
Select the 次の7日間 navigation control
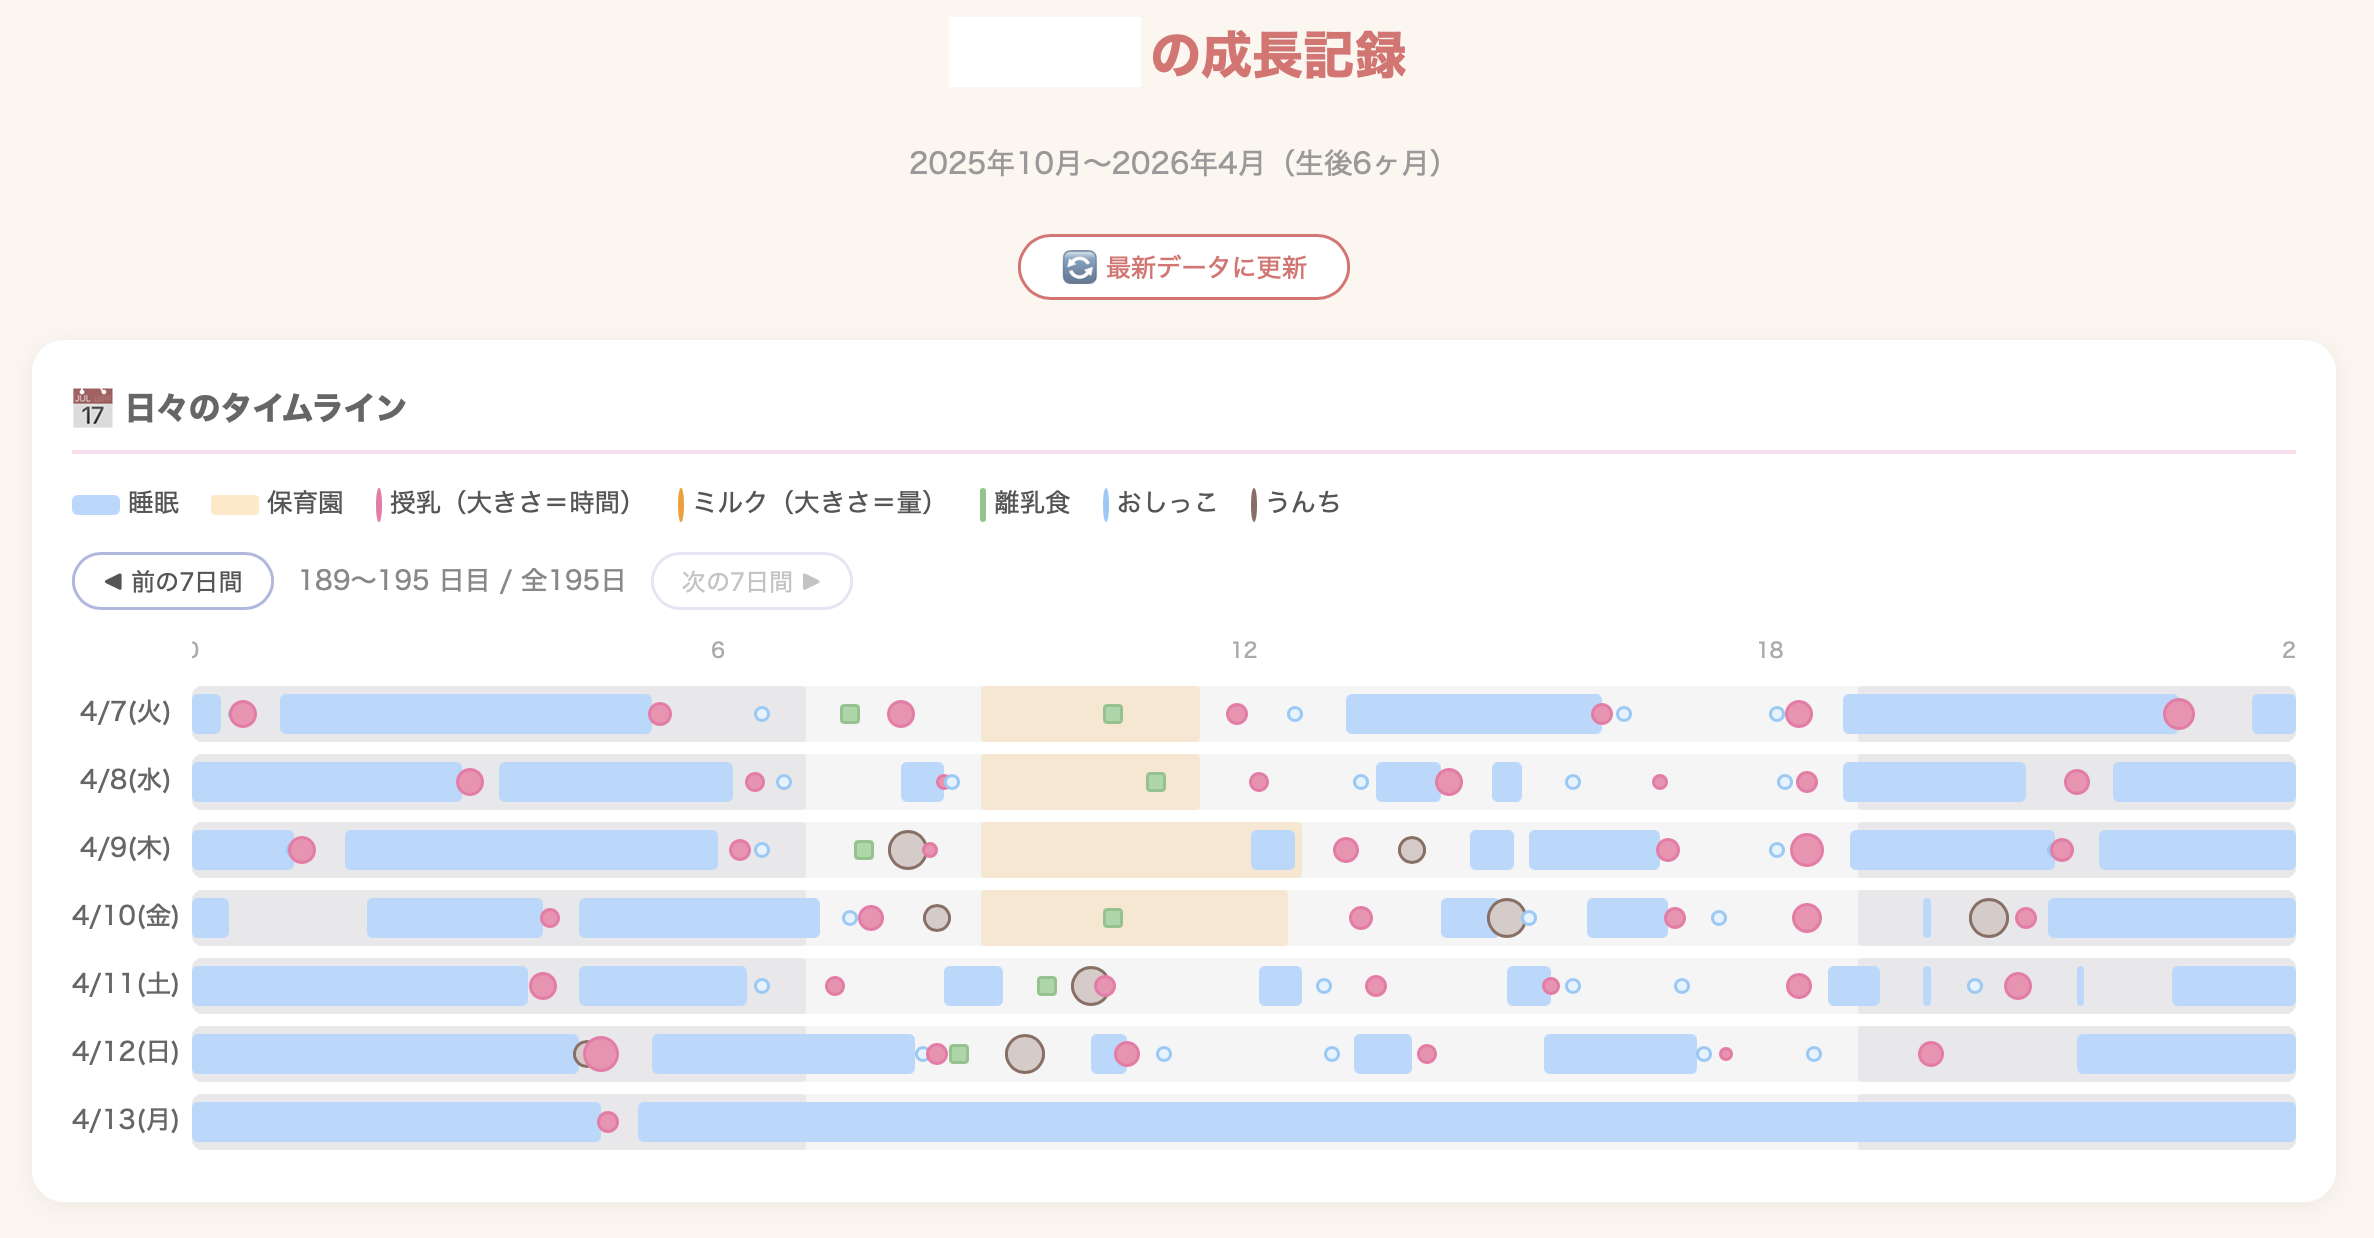pos(751,580)
